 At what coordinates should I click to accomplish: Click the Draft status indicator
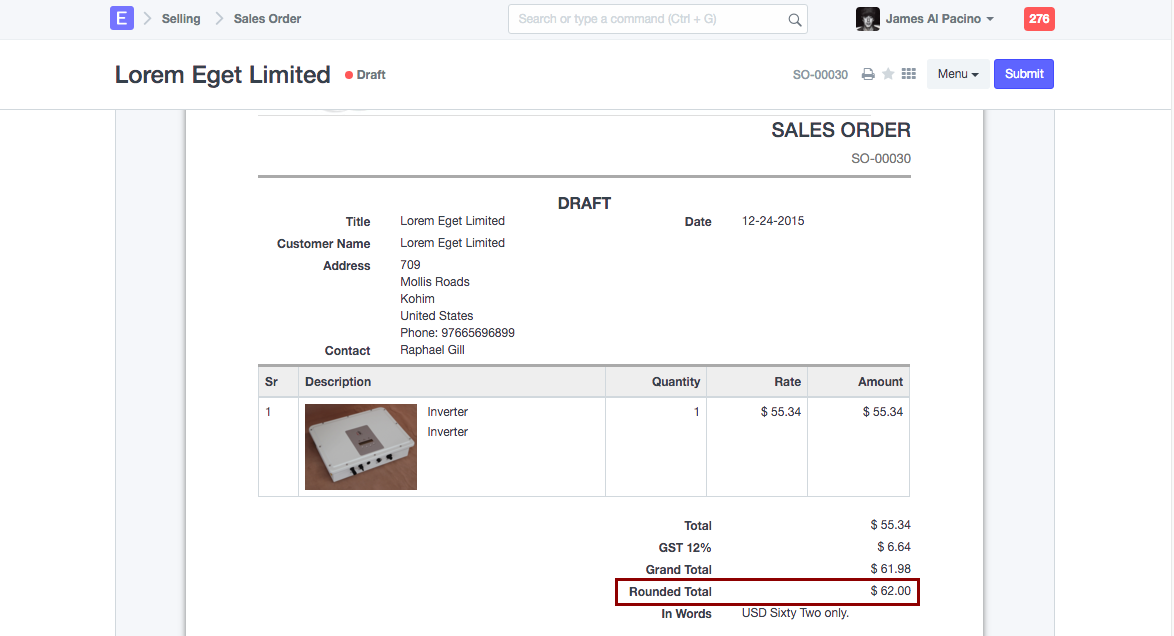(366, 75)
